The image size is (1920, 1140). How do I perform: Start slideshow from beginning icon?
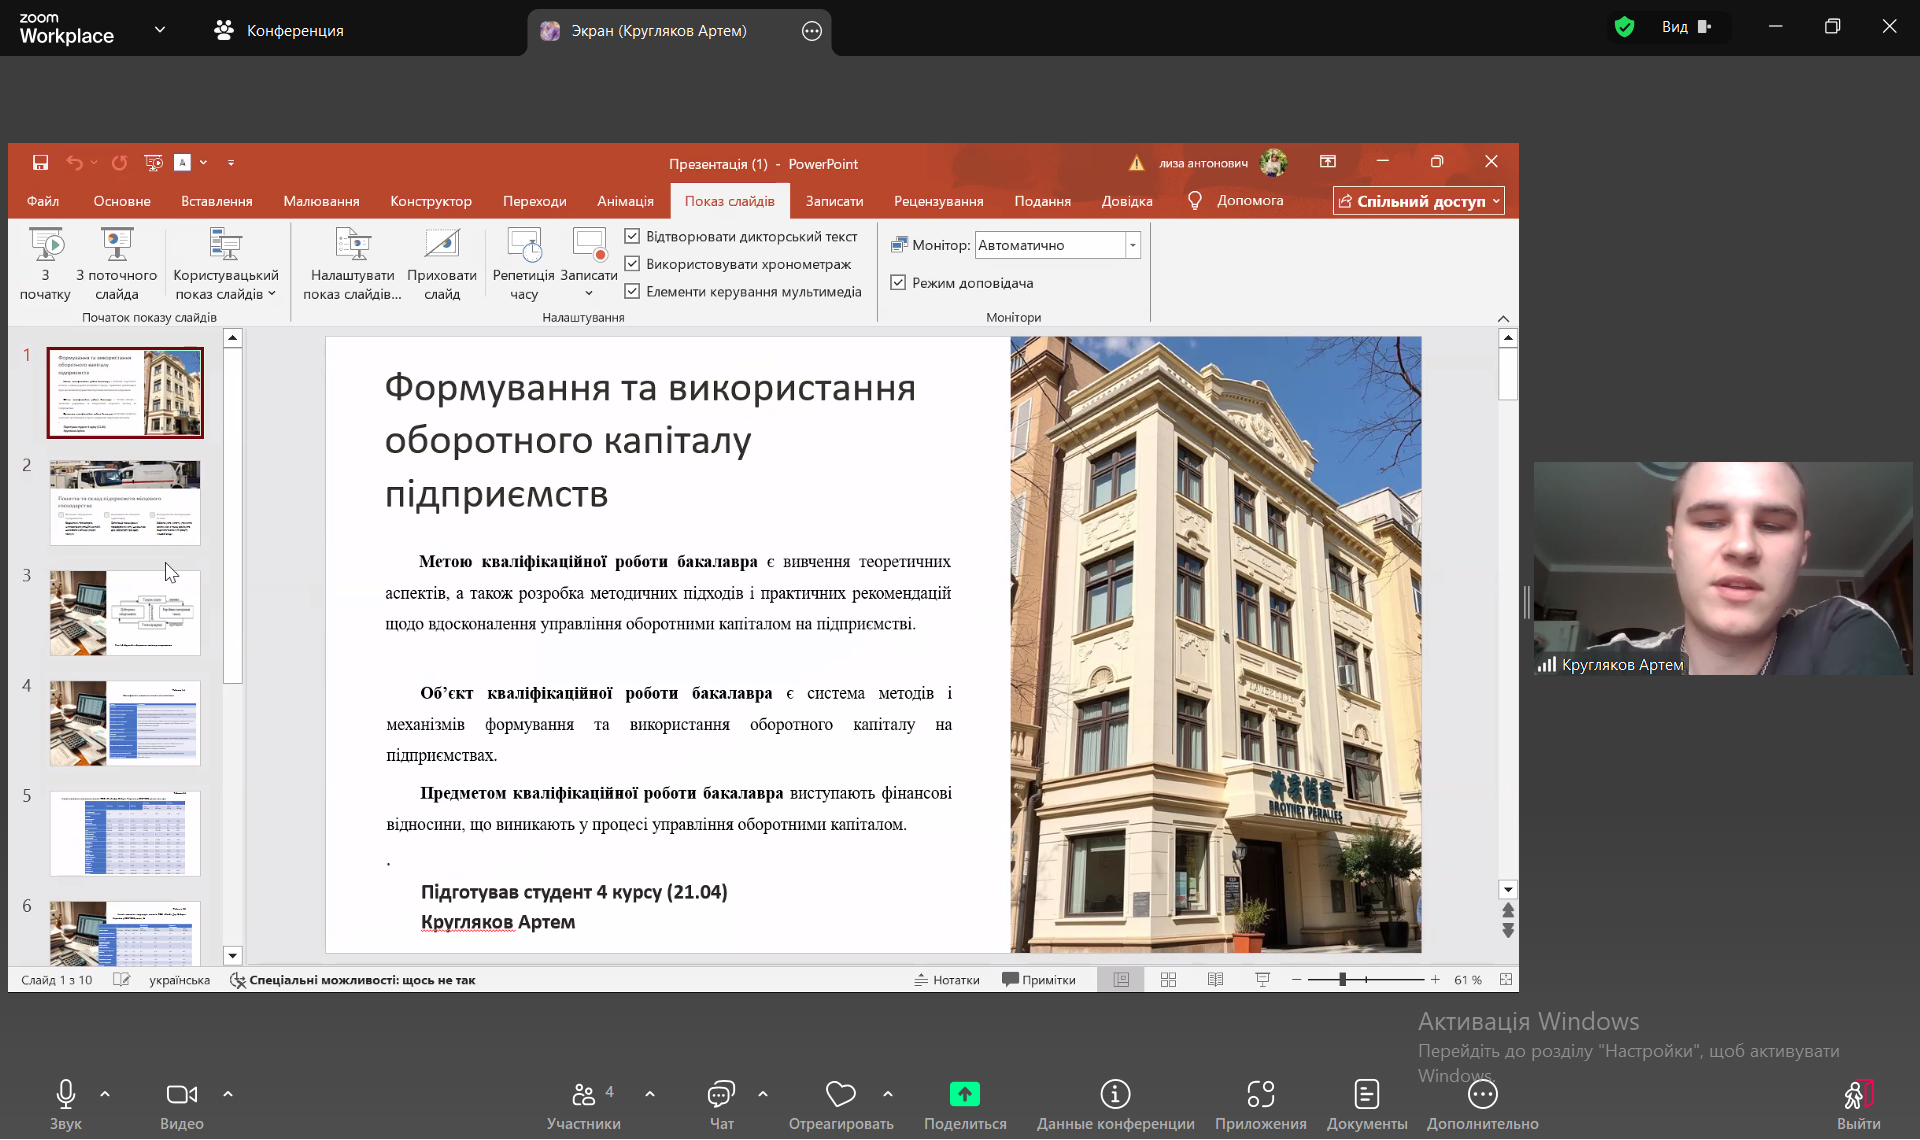click(x=46, y=246)
